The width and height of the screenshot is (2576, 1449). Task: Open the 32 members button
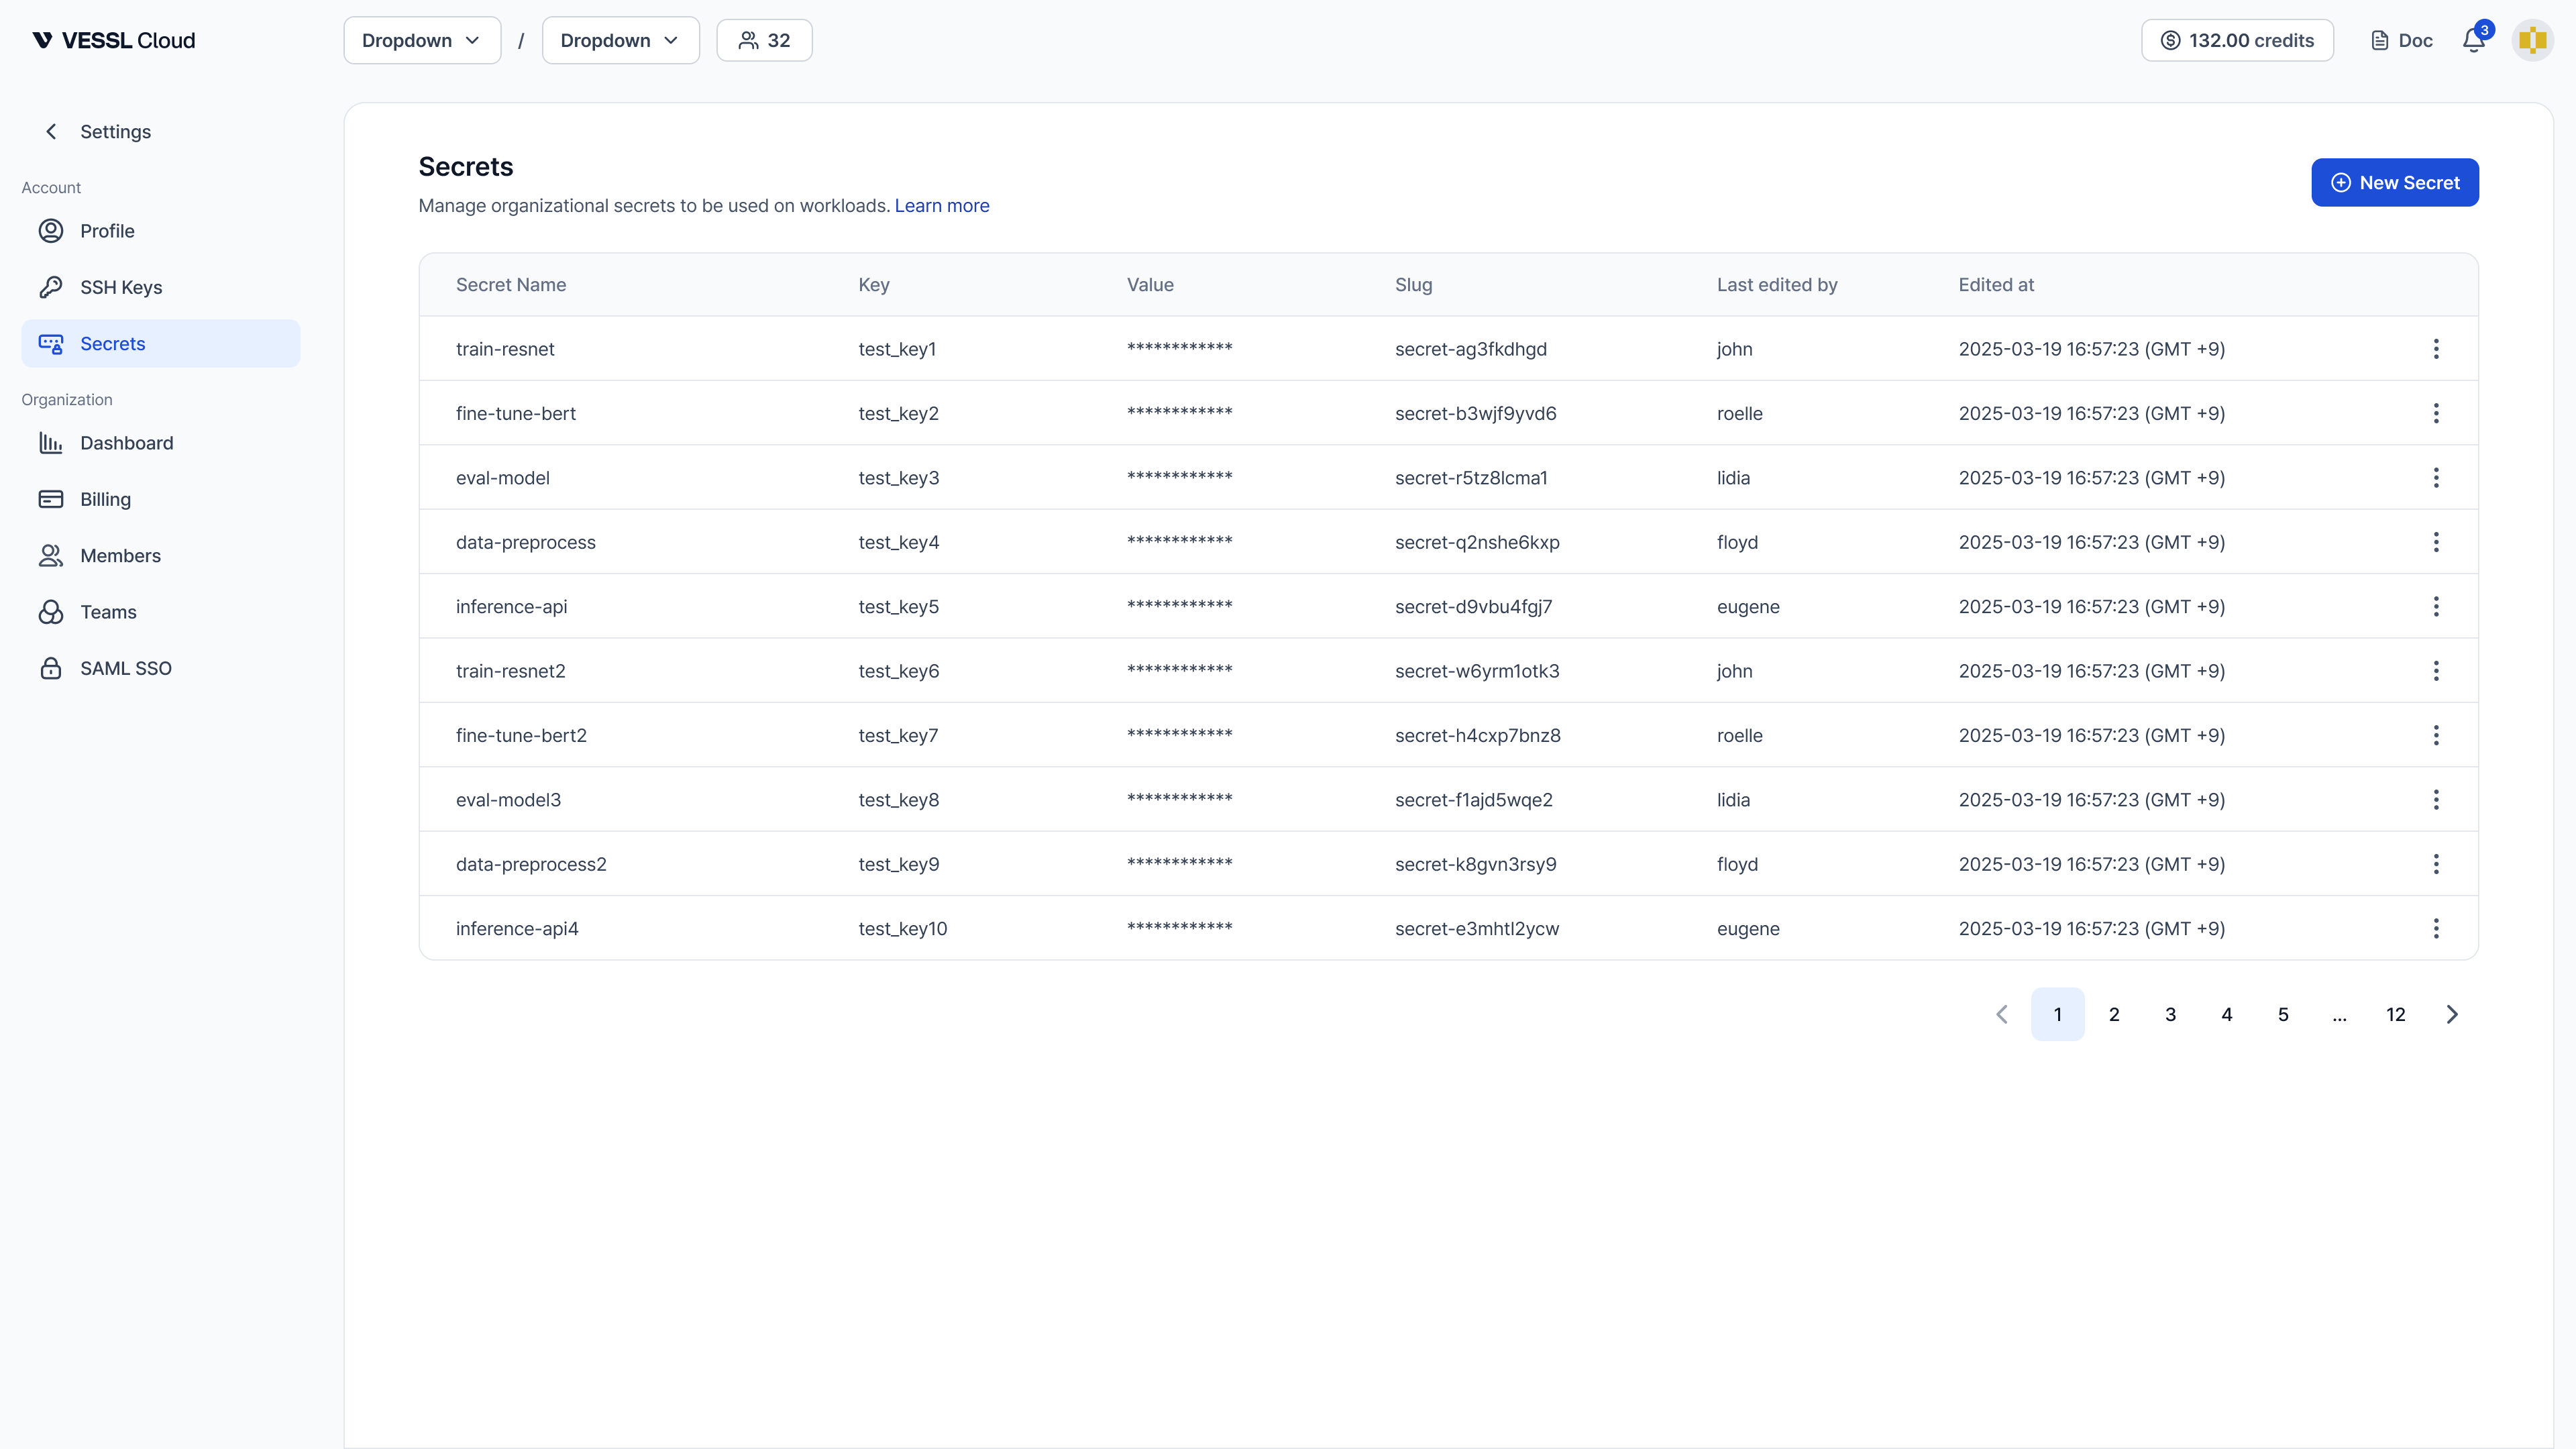pyautogui.click(x=764, y=40)
